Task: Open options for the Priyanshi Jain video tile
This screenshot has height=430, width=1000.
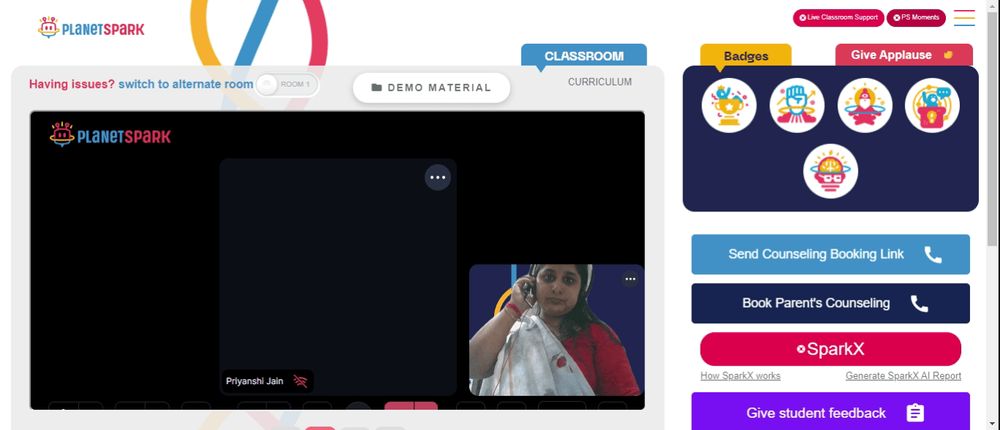Action: click(x=438, y=177)
